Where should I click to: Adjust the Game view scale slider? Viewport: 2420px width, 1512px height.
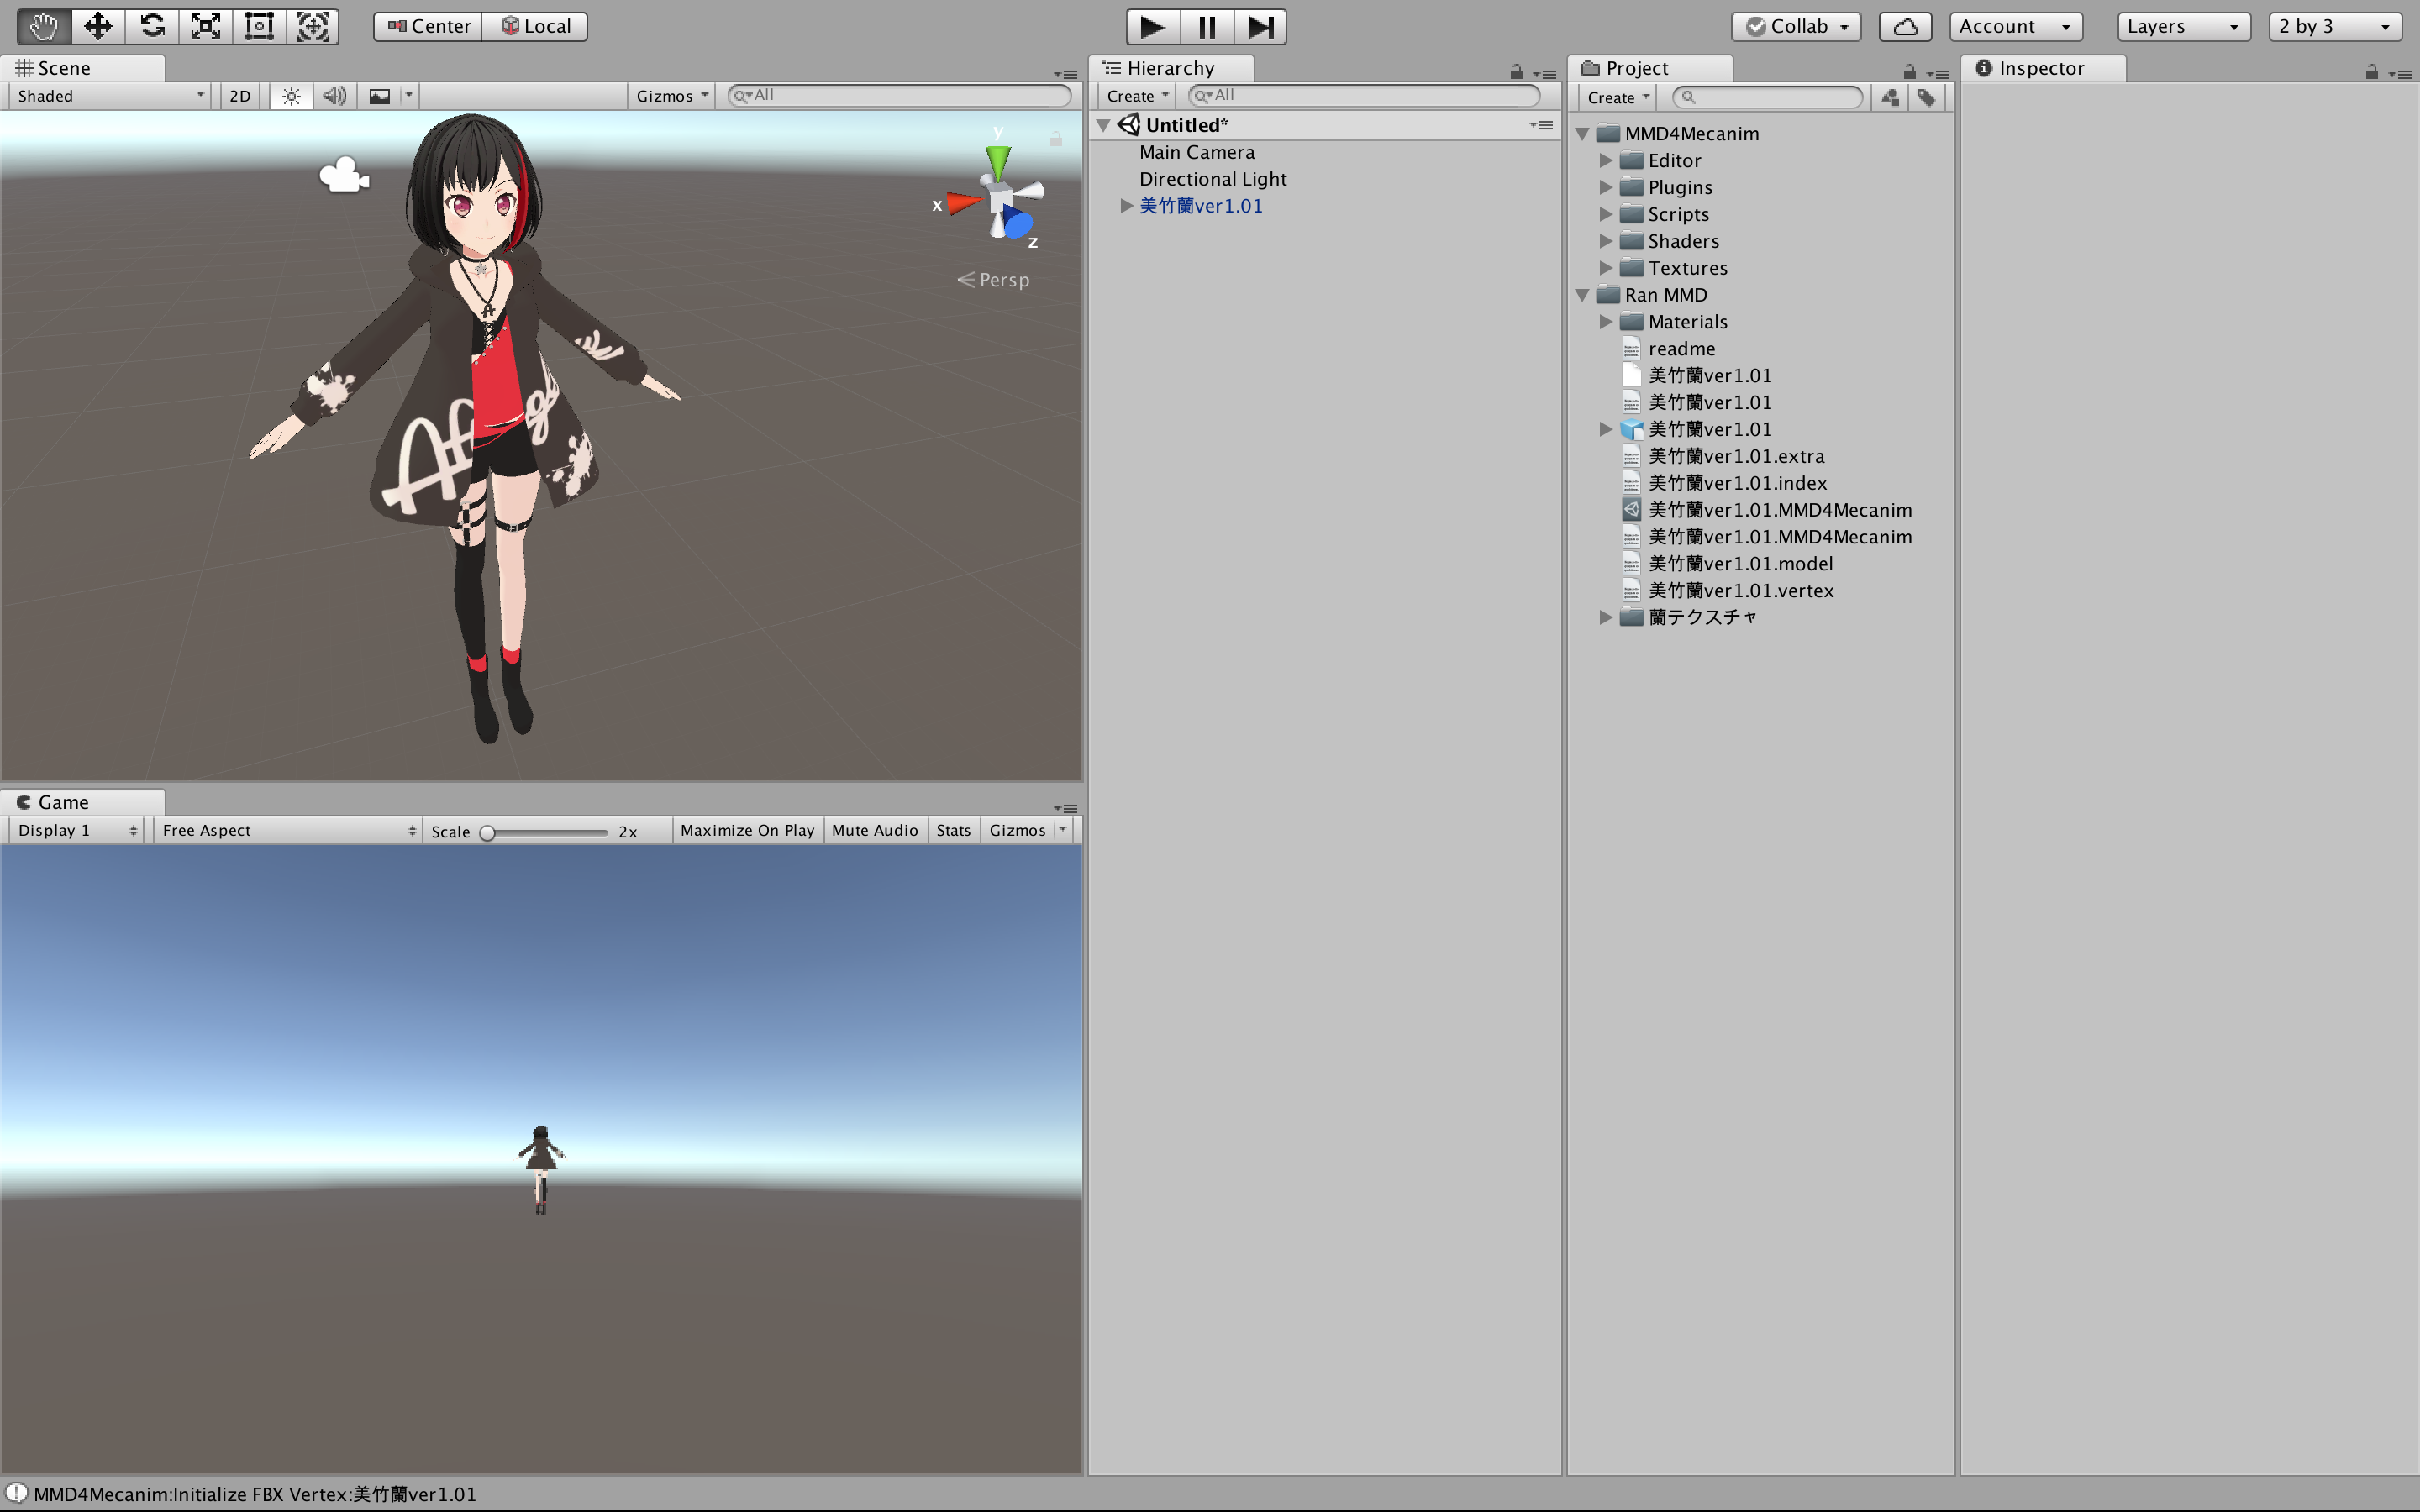pos(487,831)
